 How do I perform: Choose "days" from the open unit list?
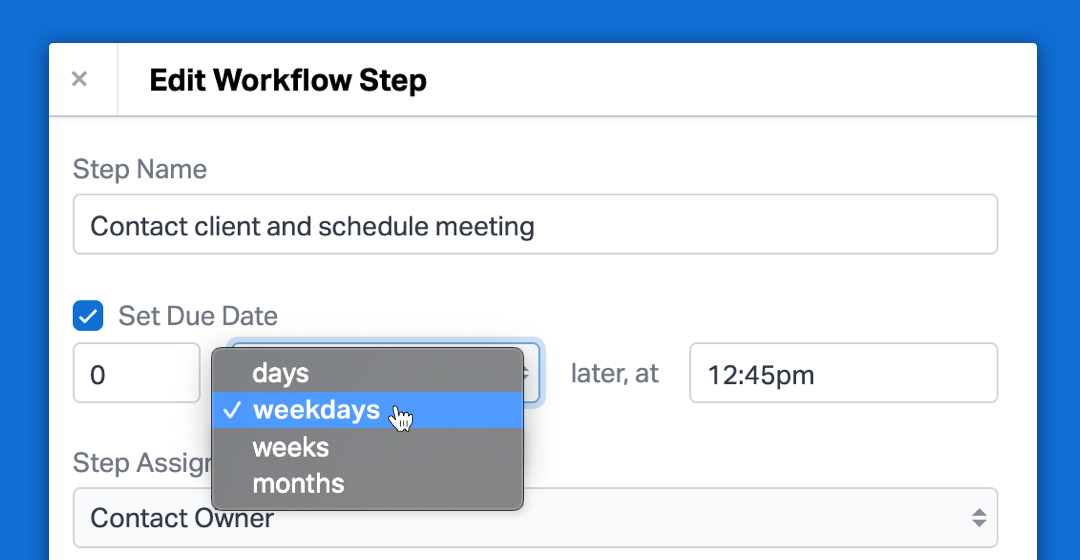coord(368,373)
